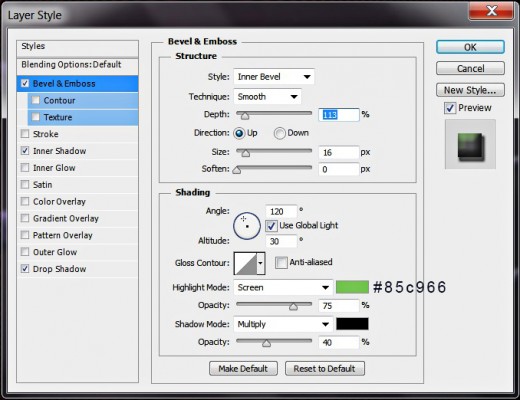520x400 pixels.
Task: Select the Down direction radio button
Action: pos(280,133)
